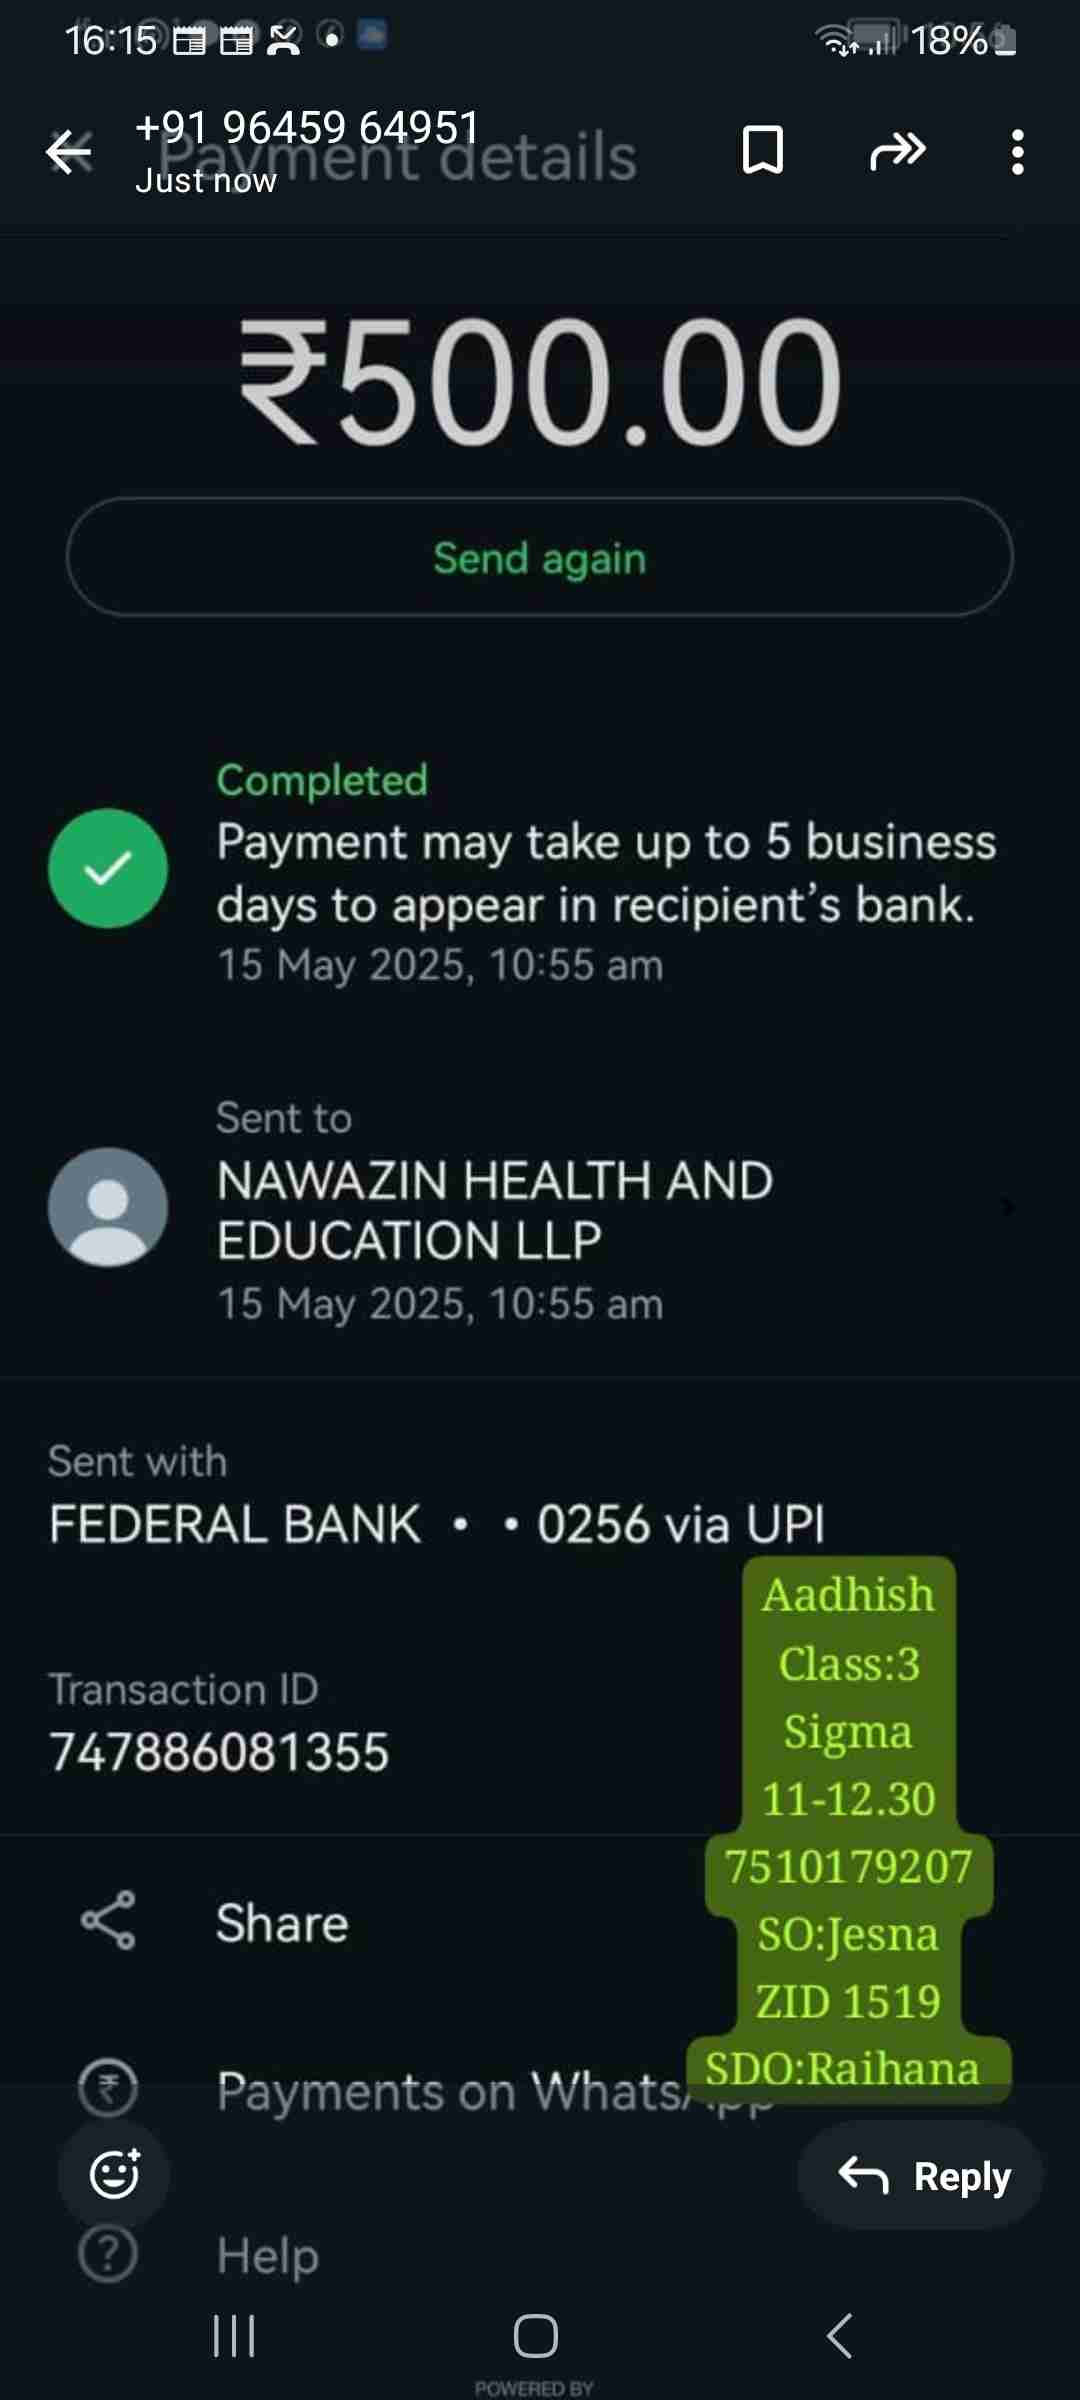Open the three-dot overflow menu
Viewport: 1080px width, 2400px height.
click(1017, 152)
